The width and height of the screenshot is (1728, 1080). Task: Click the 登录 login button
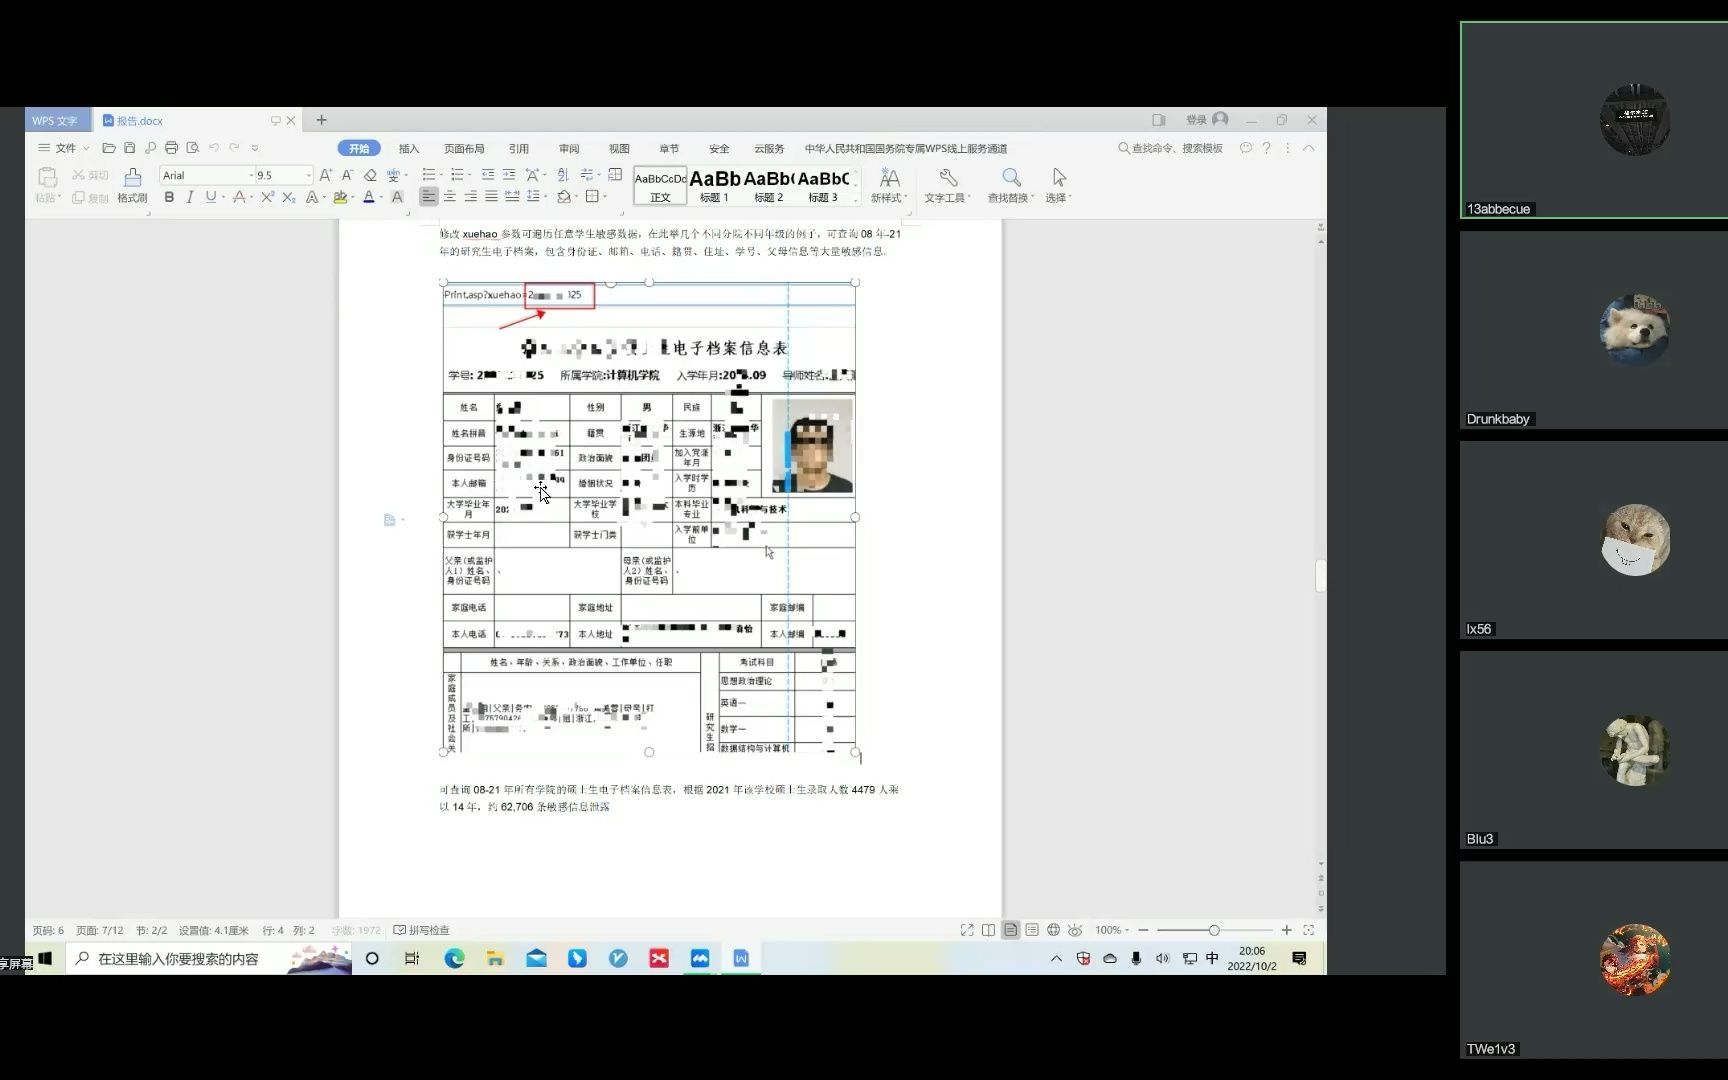1207,120
